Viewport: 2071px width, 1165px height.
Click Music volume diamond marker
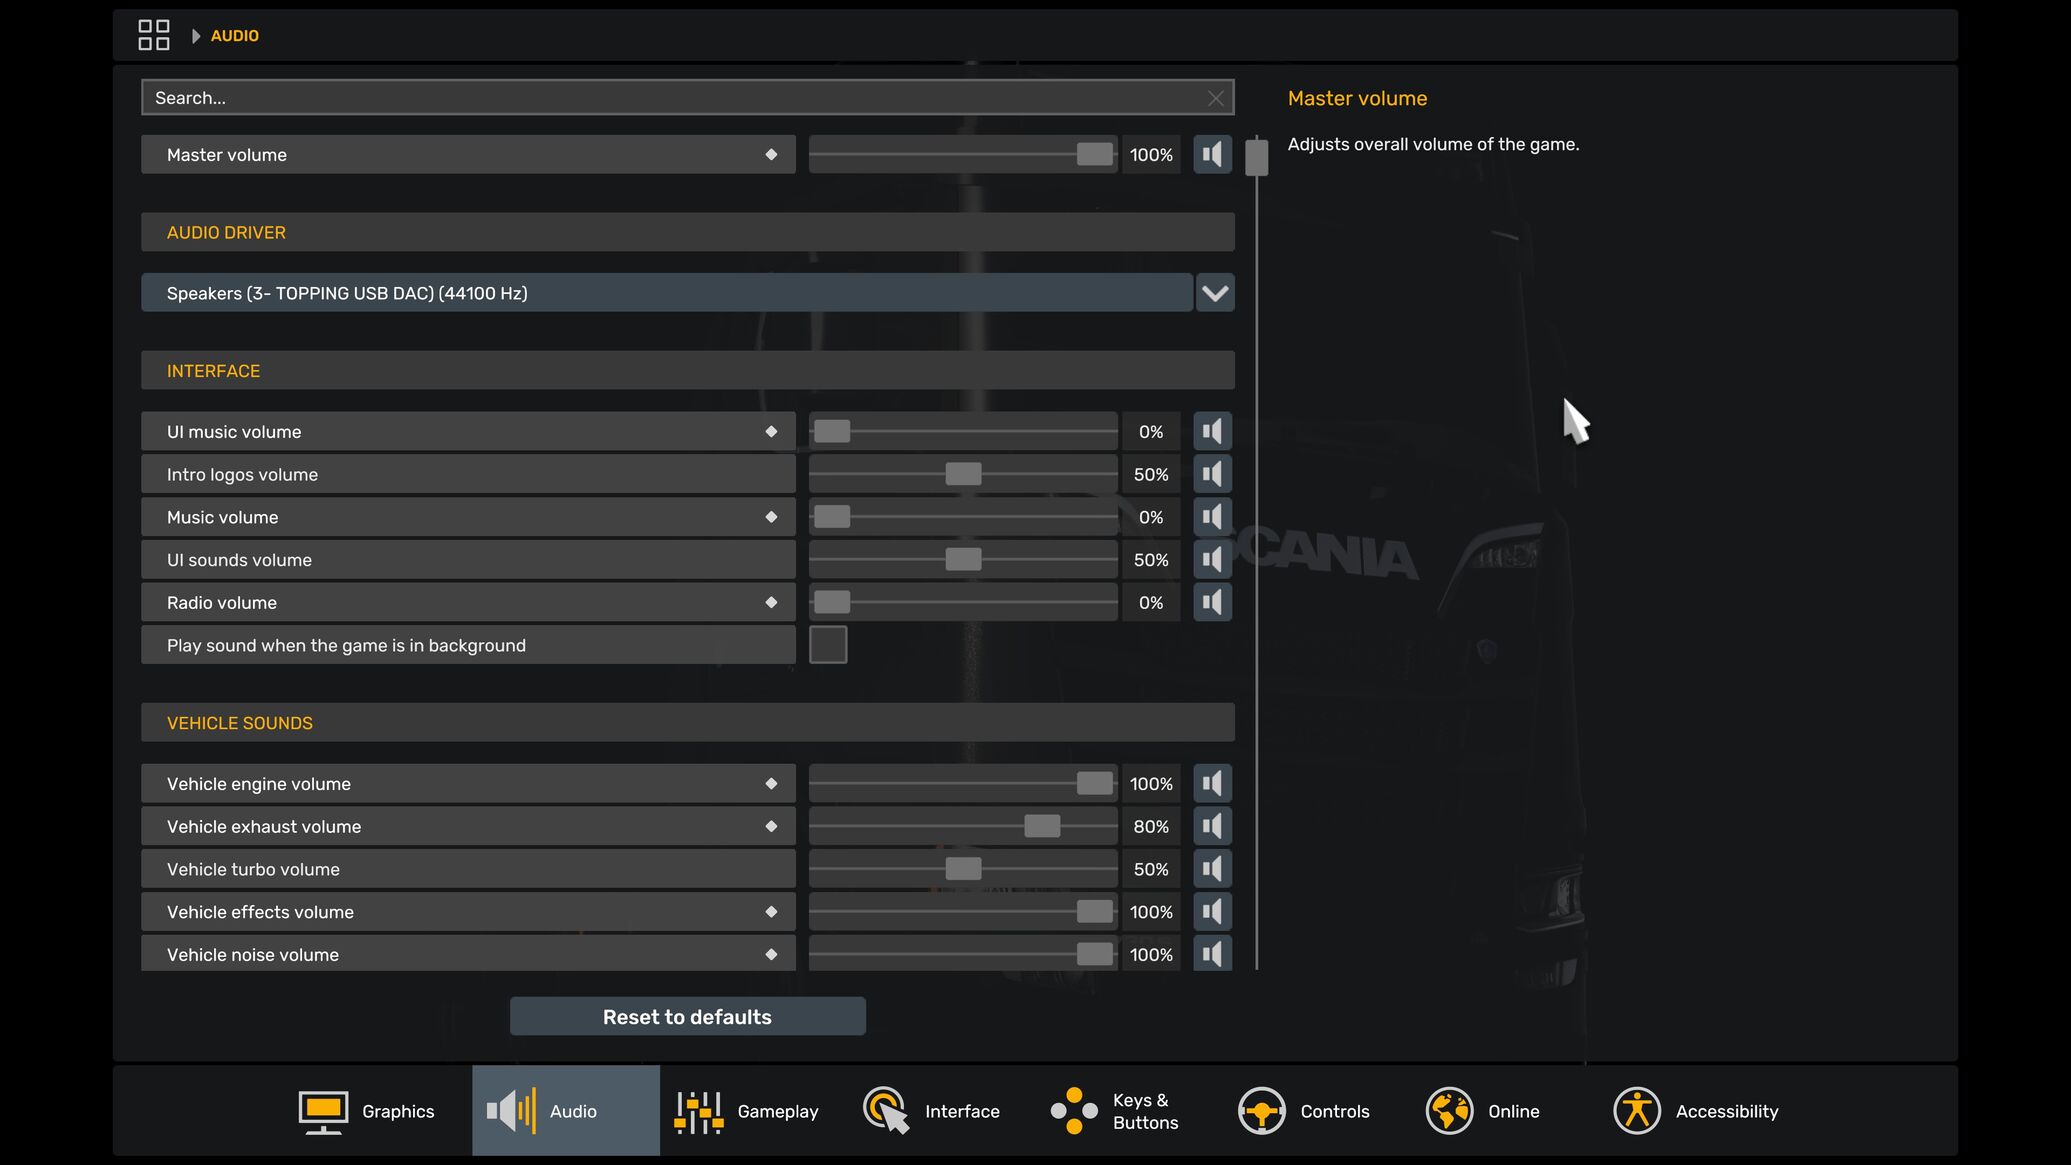(x=771, y=517)
